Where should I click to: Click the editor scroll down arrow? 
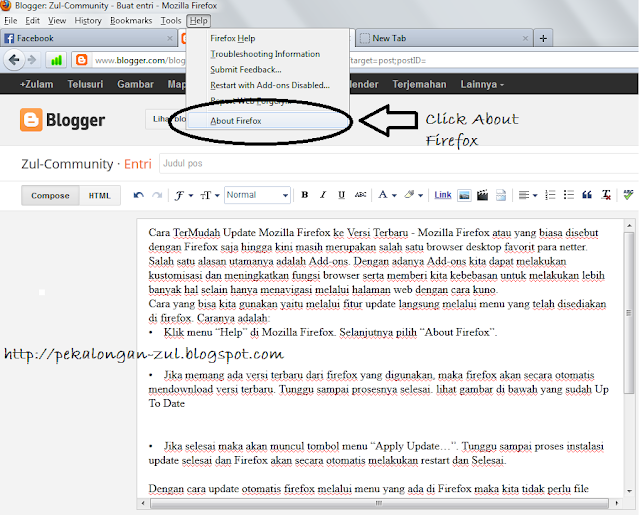(x=629, y=491)
